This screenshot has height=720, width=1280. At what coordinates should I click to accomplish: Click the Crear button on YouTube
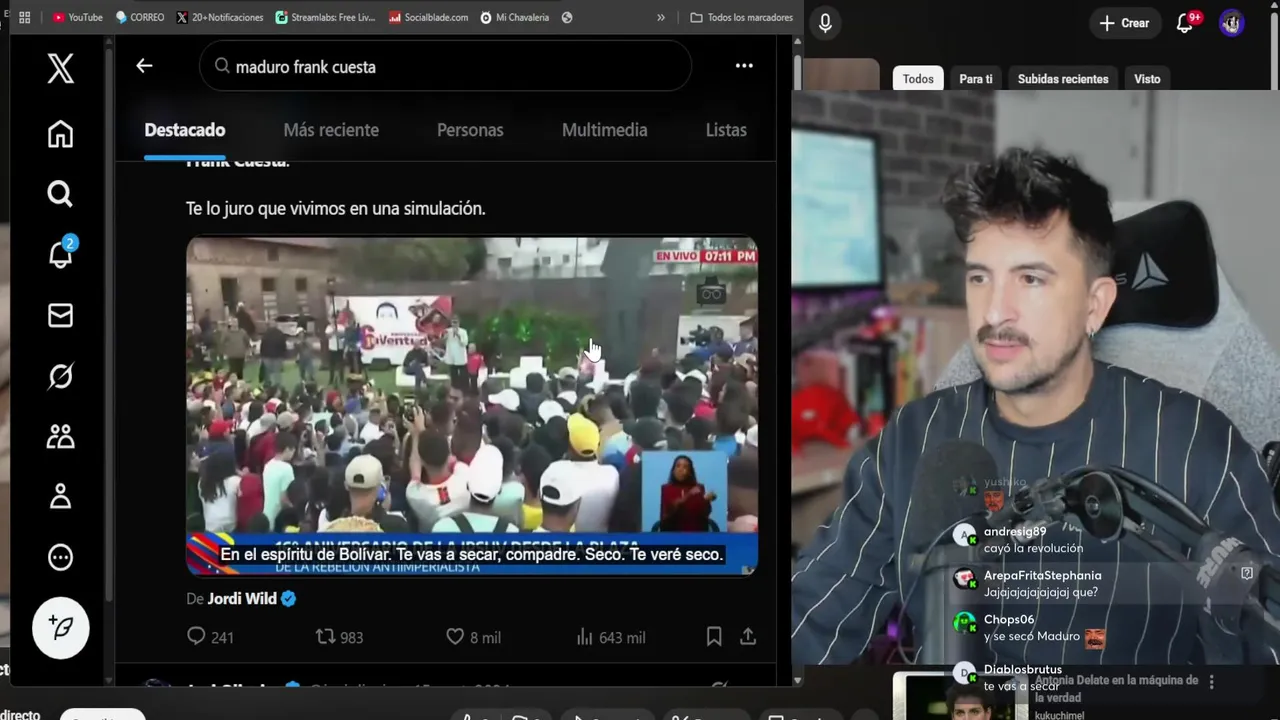1124,23
